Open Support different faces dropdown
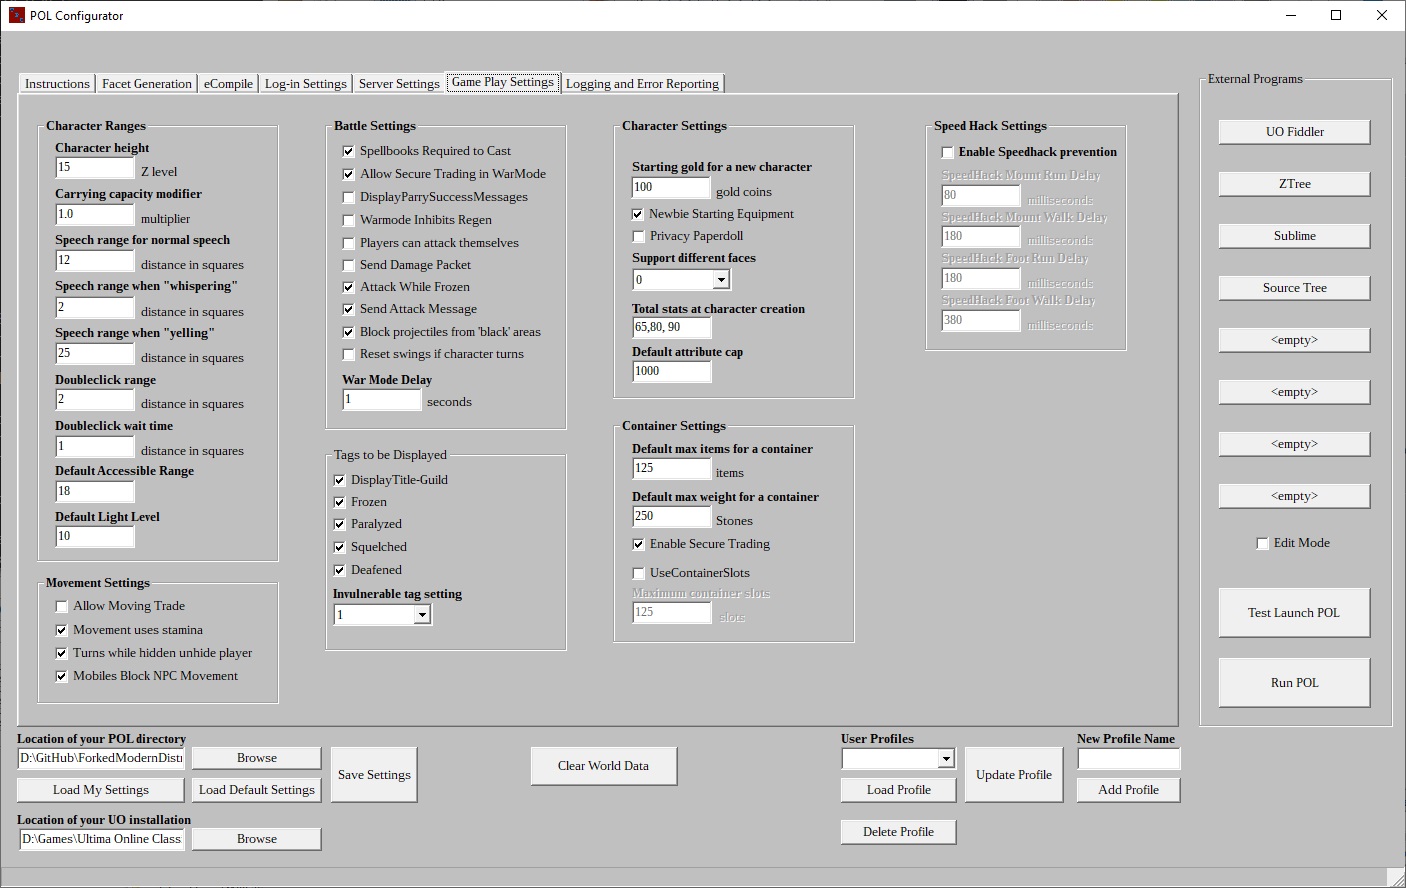The image size is (1406, 888). tap(721, 280)
